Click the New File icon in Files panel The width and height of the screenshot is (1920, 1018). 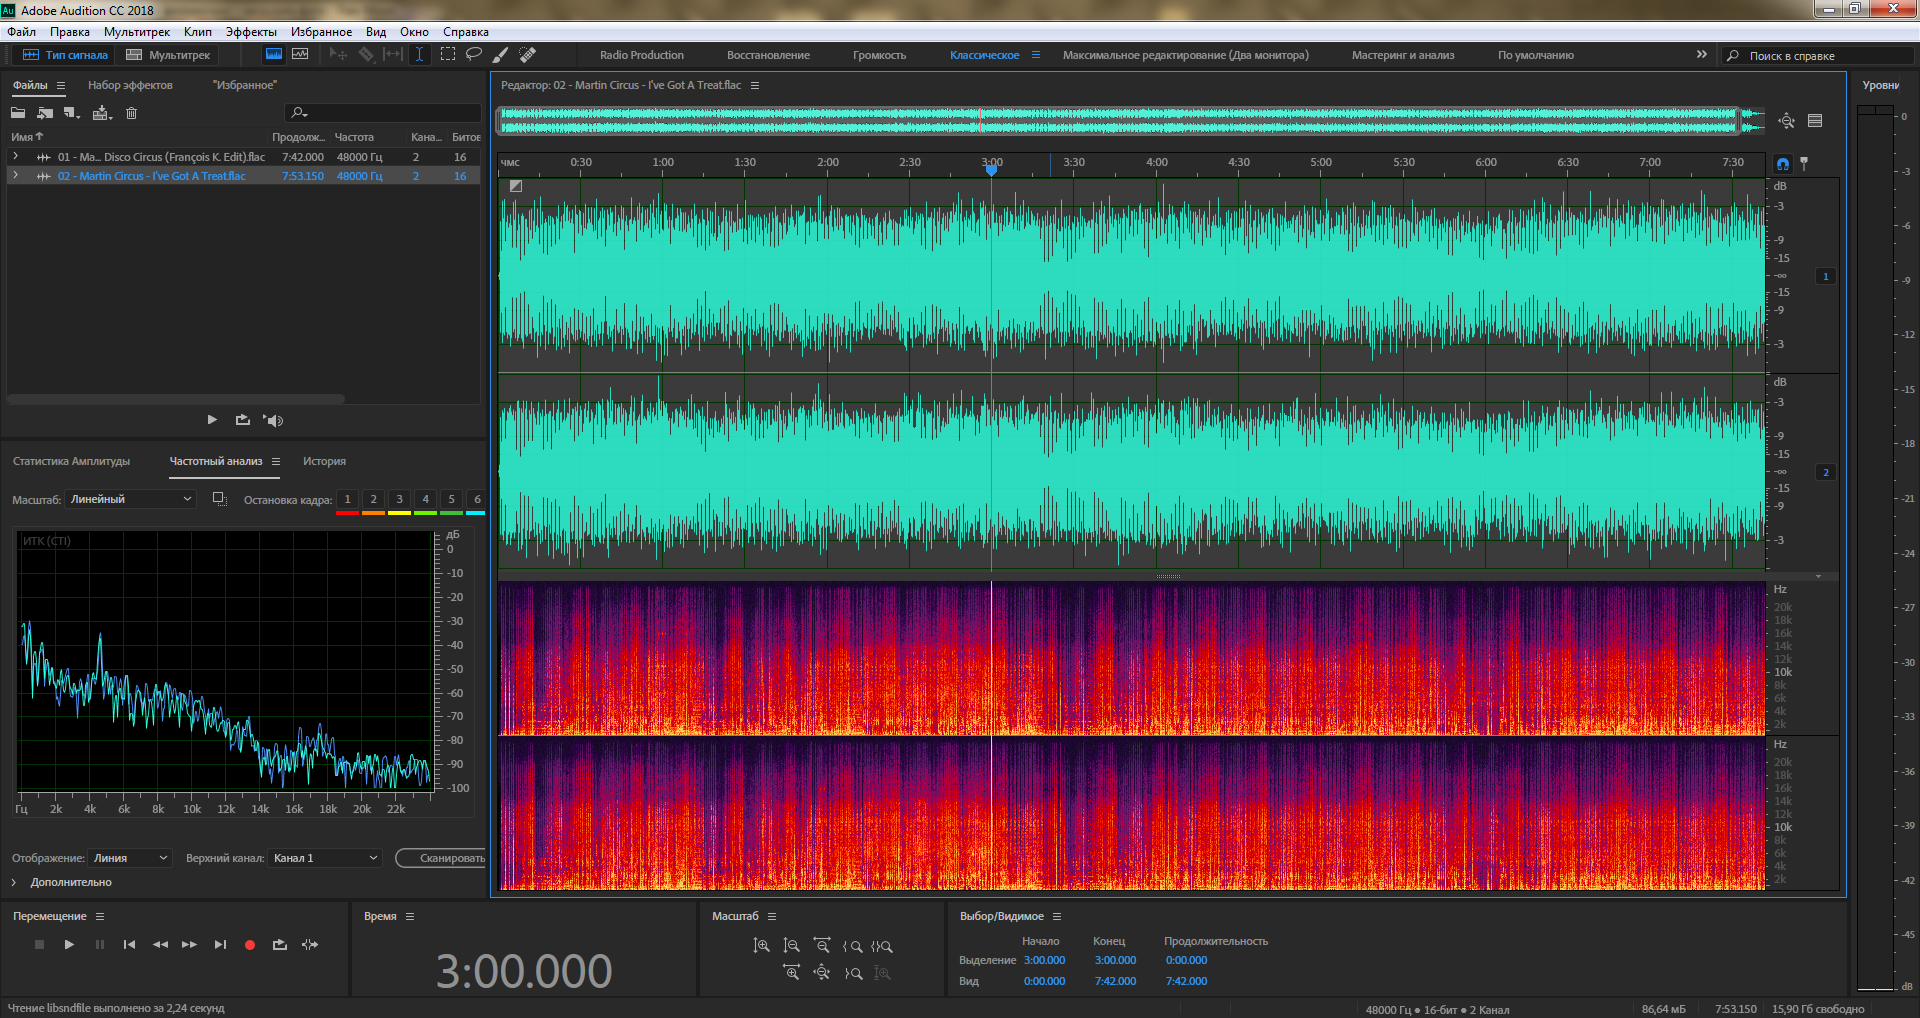(x=72, y=113)
